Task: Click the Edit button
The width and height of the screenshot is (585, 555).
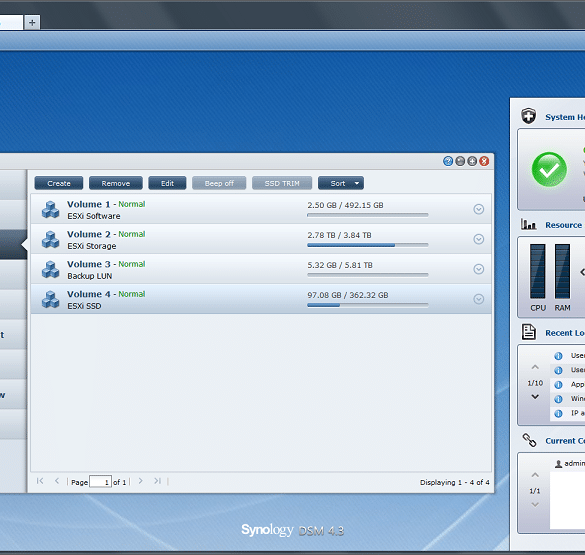Action: click(167, 183)
